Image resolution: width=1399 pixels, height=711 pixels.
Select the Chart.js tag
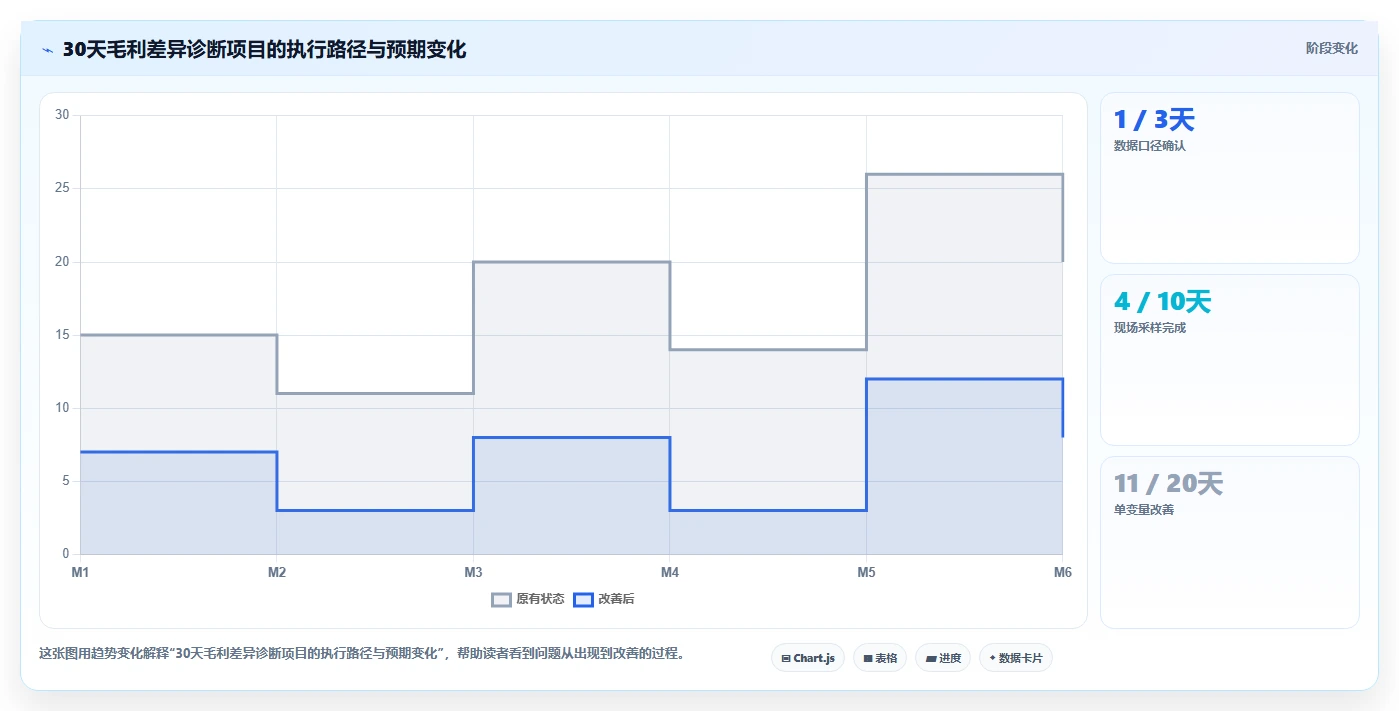tap(808, 658)
